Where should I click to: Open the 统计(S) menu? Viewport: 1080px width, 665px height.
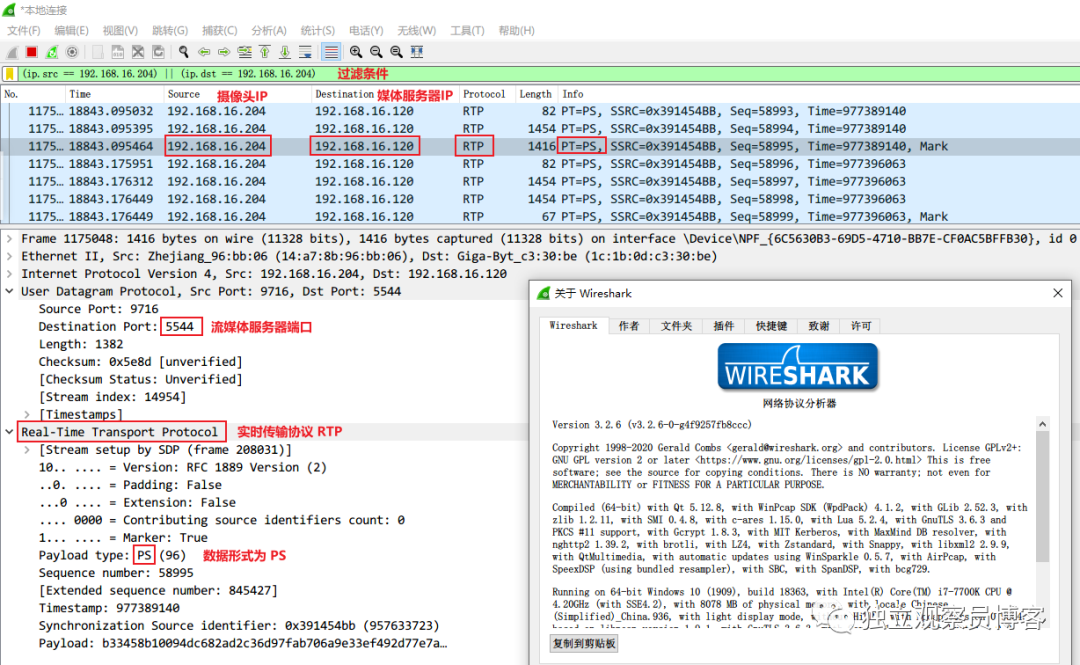(x=318, y=30)
